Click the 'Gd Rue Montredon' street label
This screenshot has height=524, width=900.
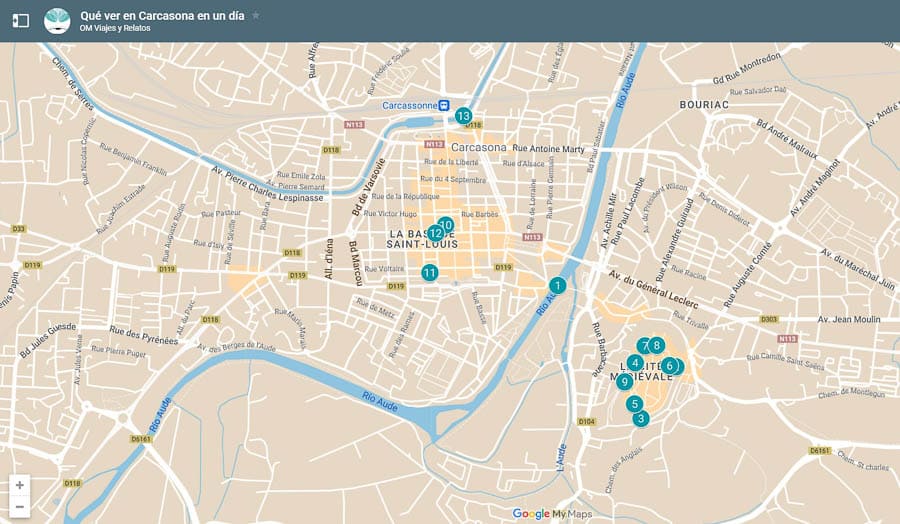[x=747, y=68]
